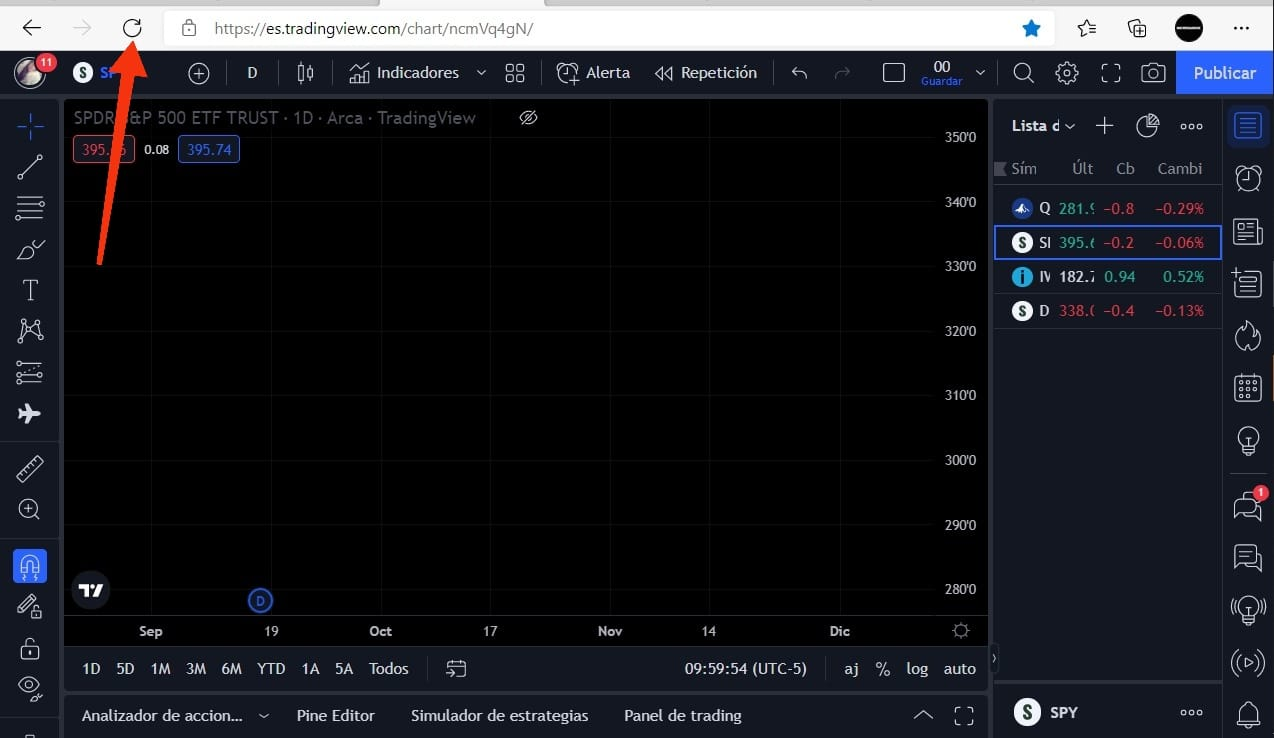
Task: Activate the zoom in tool
Action: click(30, 509)
